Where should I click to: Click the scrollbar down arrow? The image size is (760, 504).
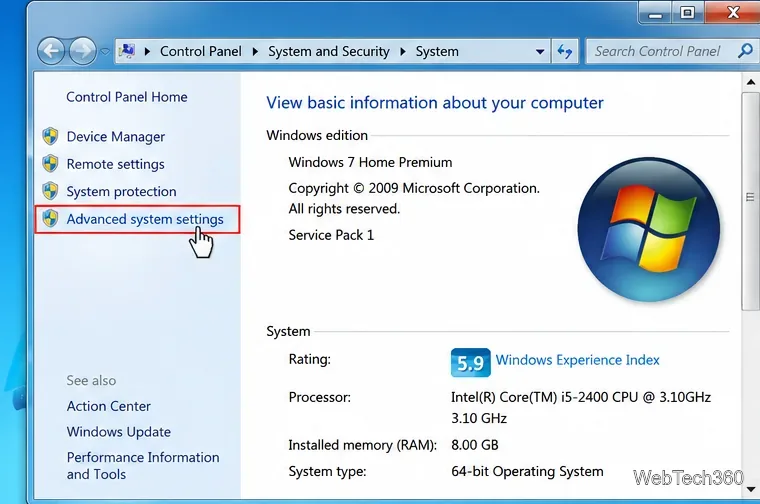tap(751, 489)
